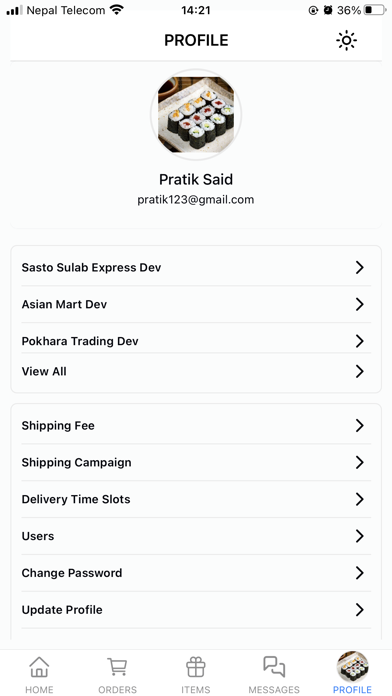
Task: Toggle the light/dark theme sun icon
Action: (x=346, y=41)
